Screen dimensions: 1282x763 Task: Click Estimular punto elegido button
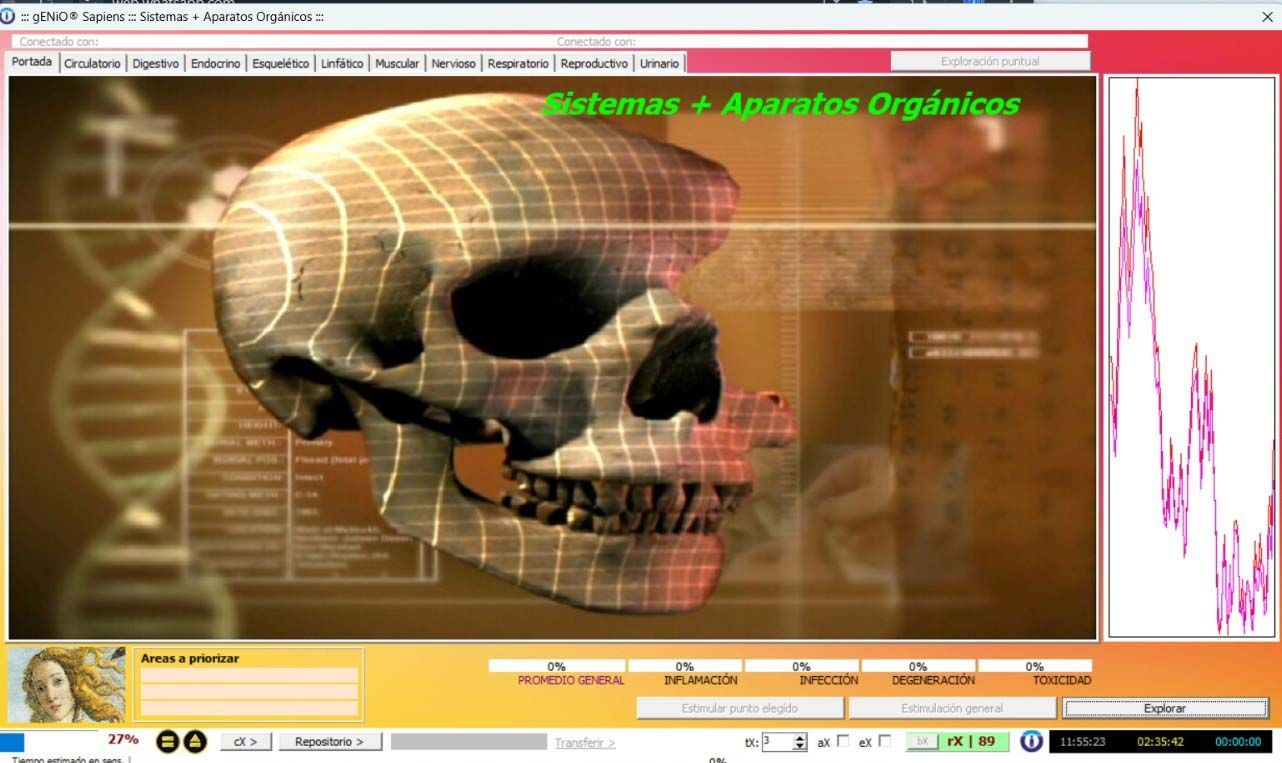point(740,708)
